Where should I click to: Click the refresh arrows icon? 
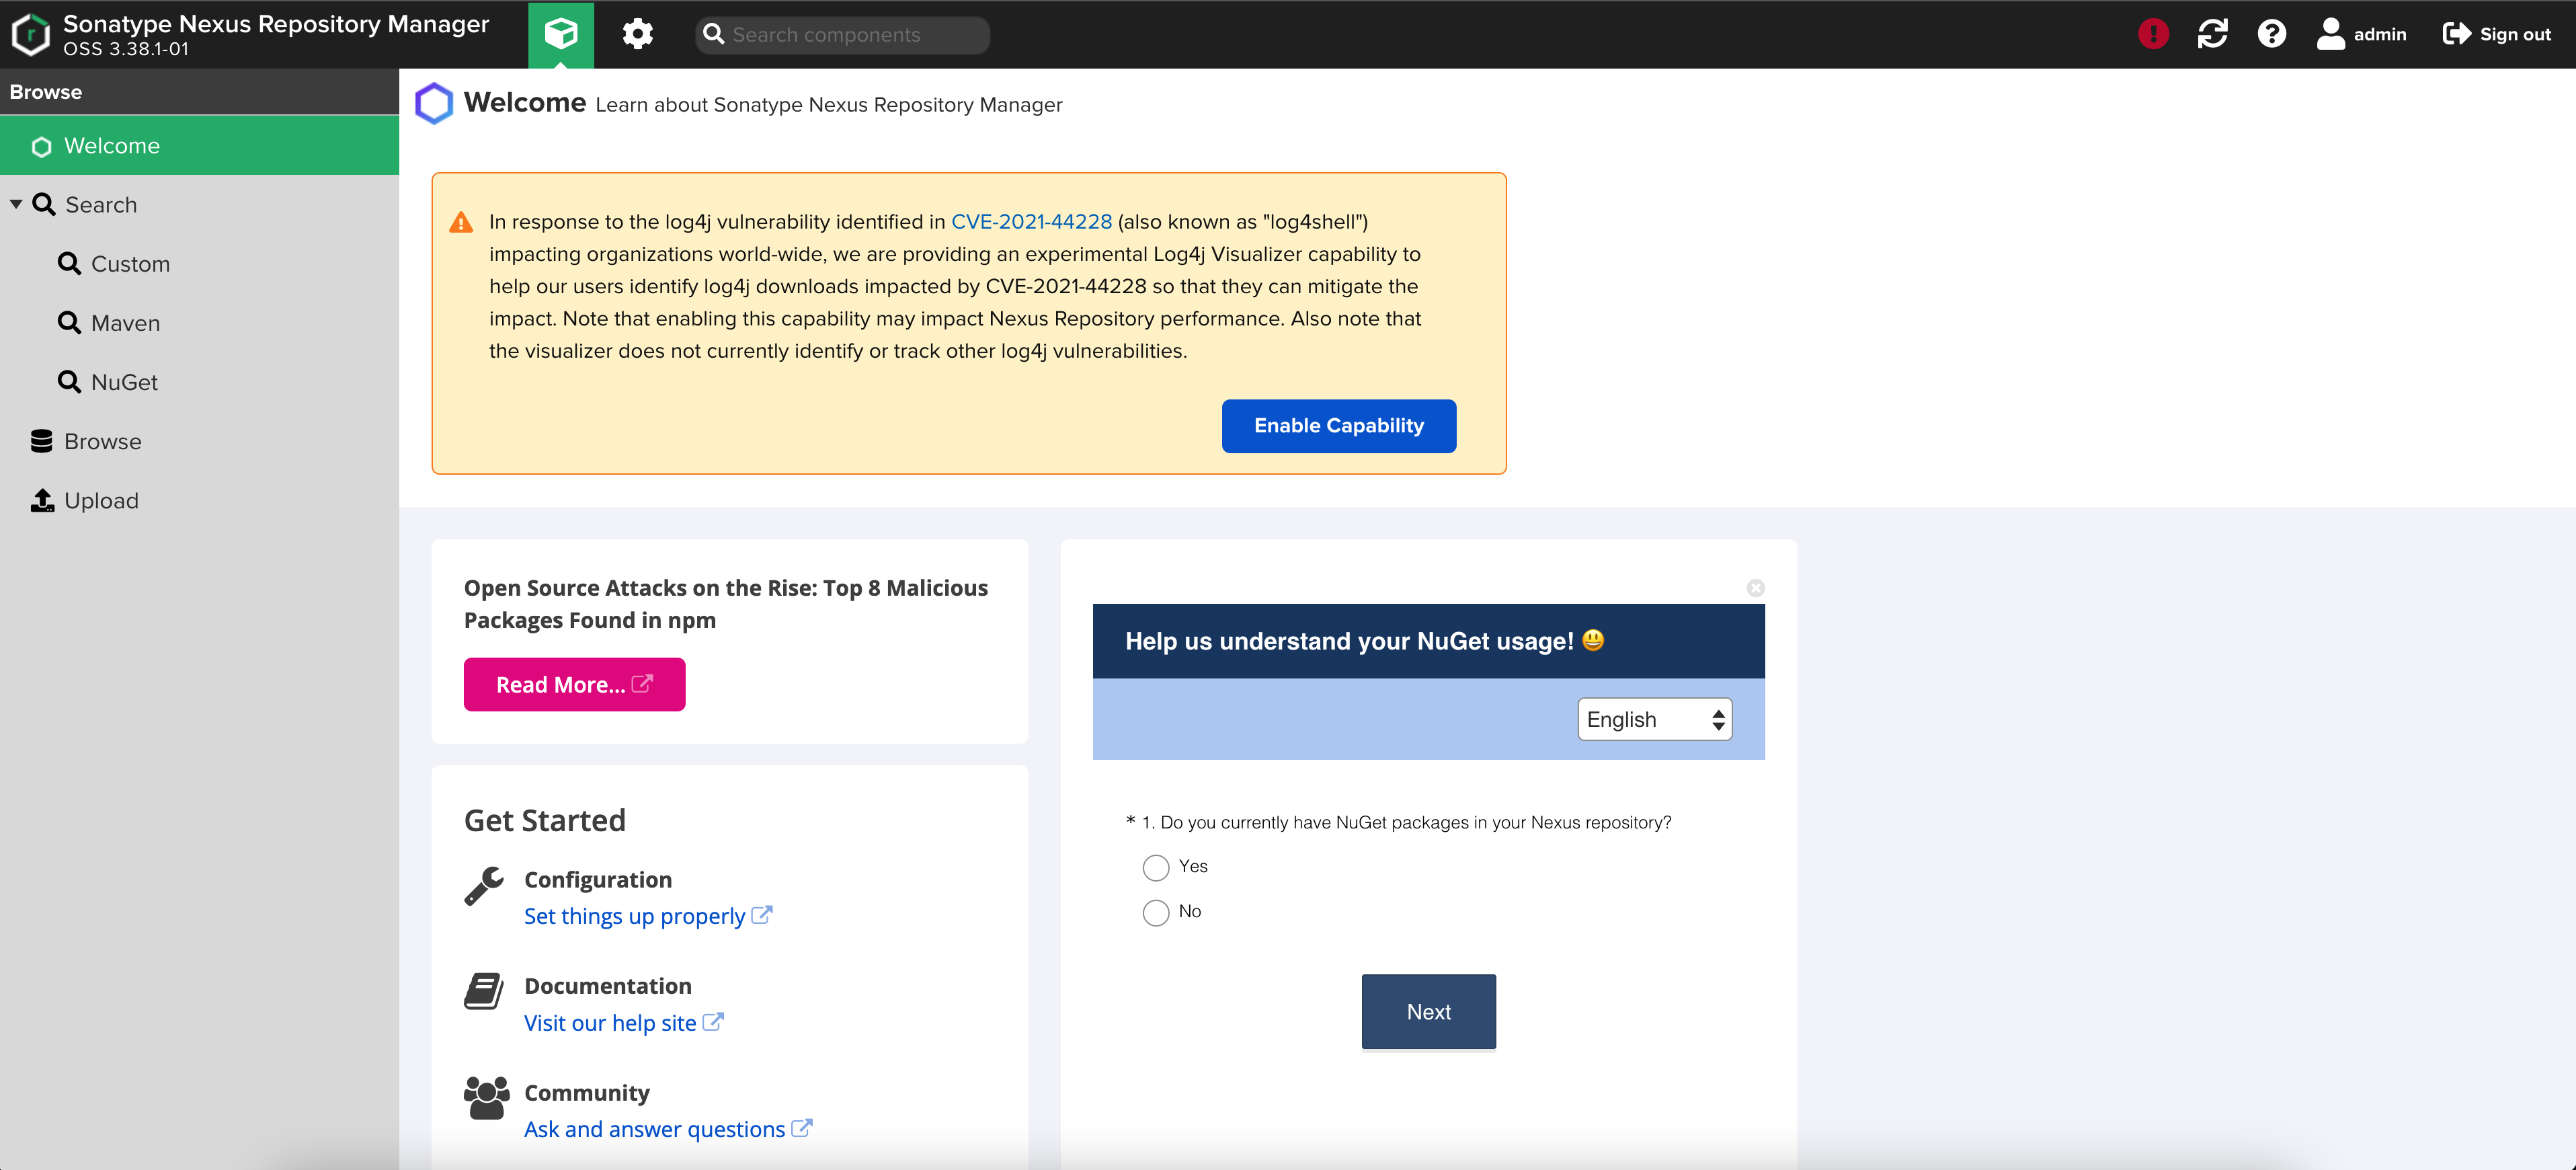tap(2212, 34)
